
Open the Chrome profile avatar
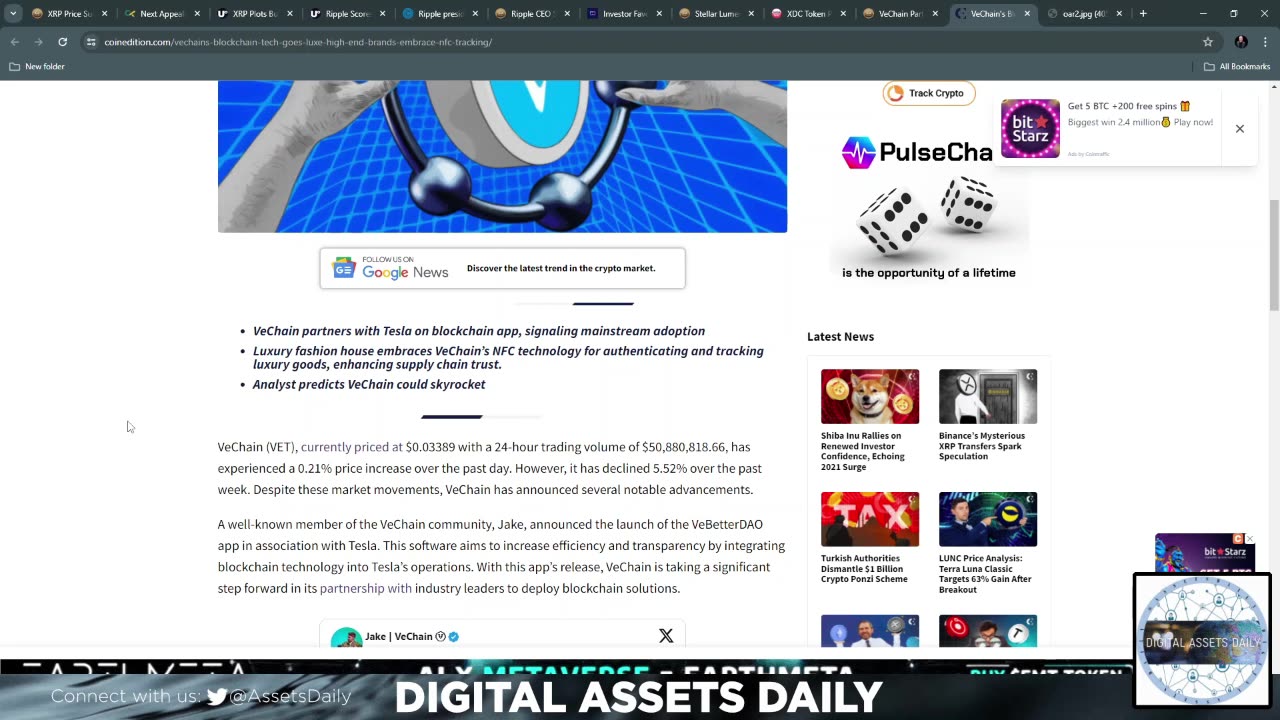(x=1241, y=42)
